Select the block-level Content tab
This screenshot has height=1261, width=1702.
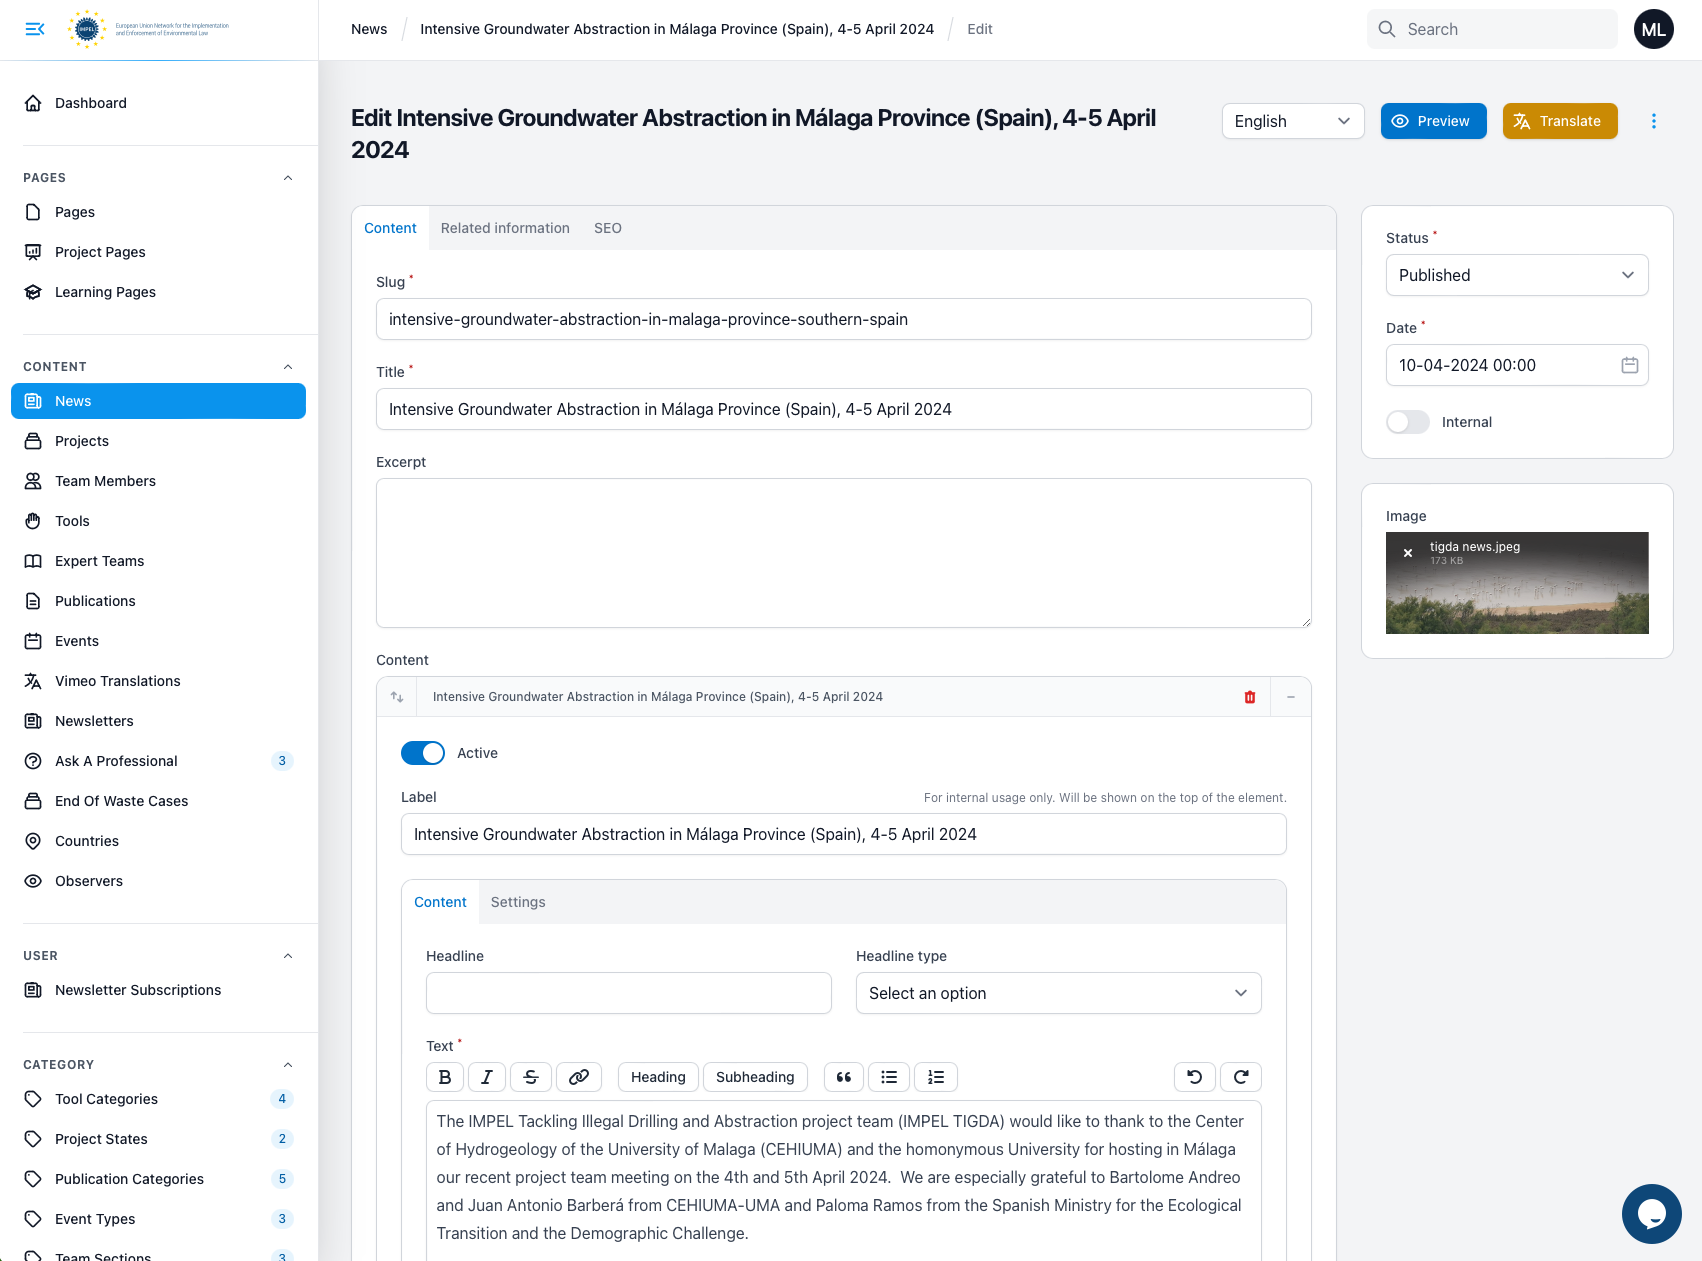[440, 902]
